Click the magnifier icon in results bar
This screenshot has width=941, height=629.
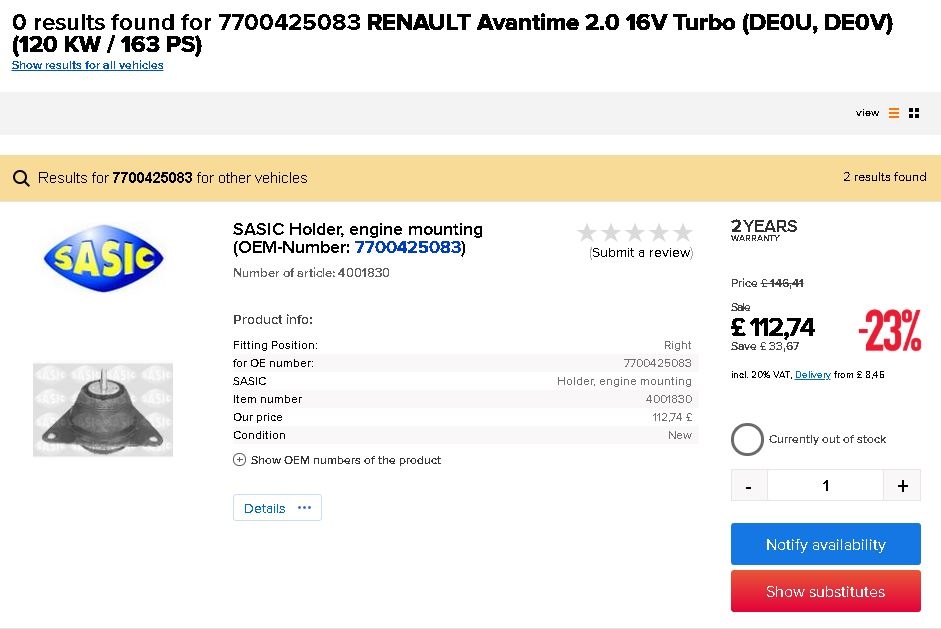click(x=21, y=178)
